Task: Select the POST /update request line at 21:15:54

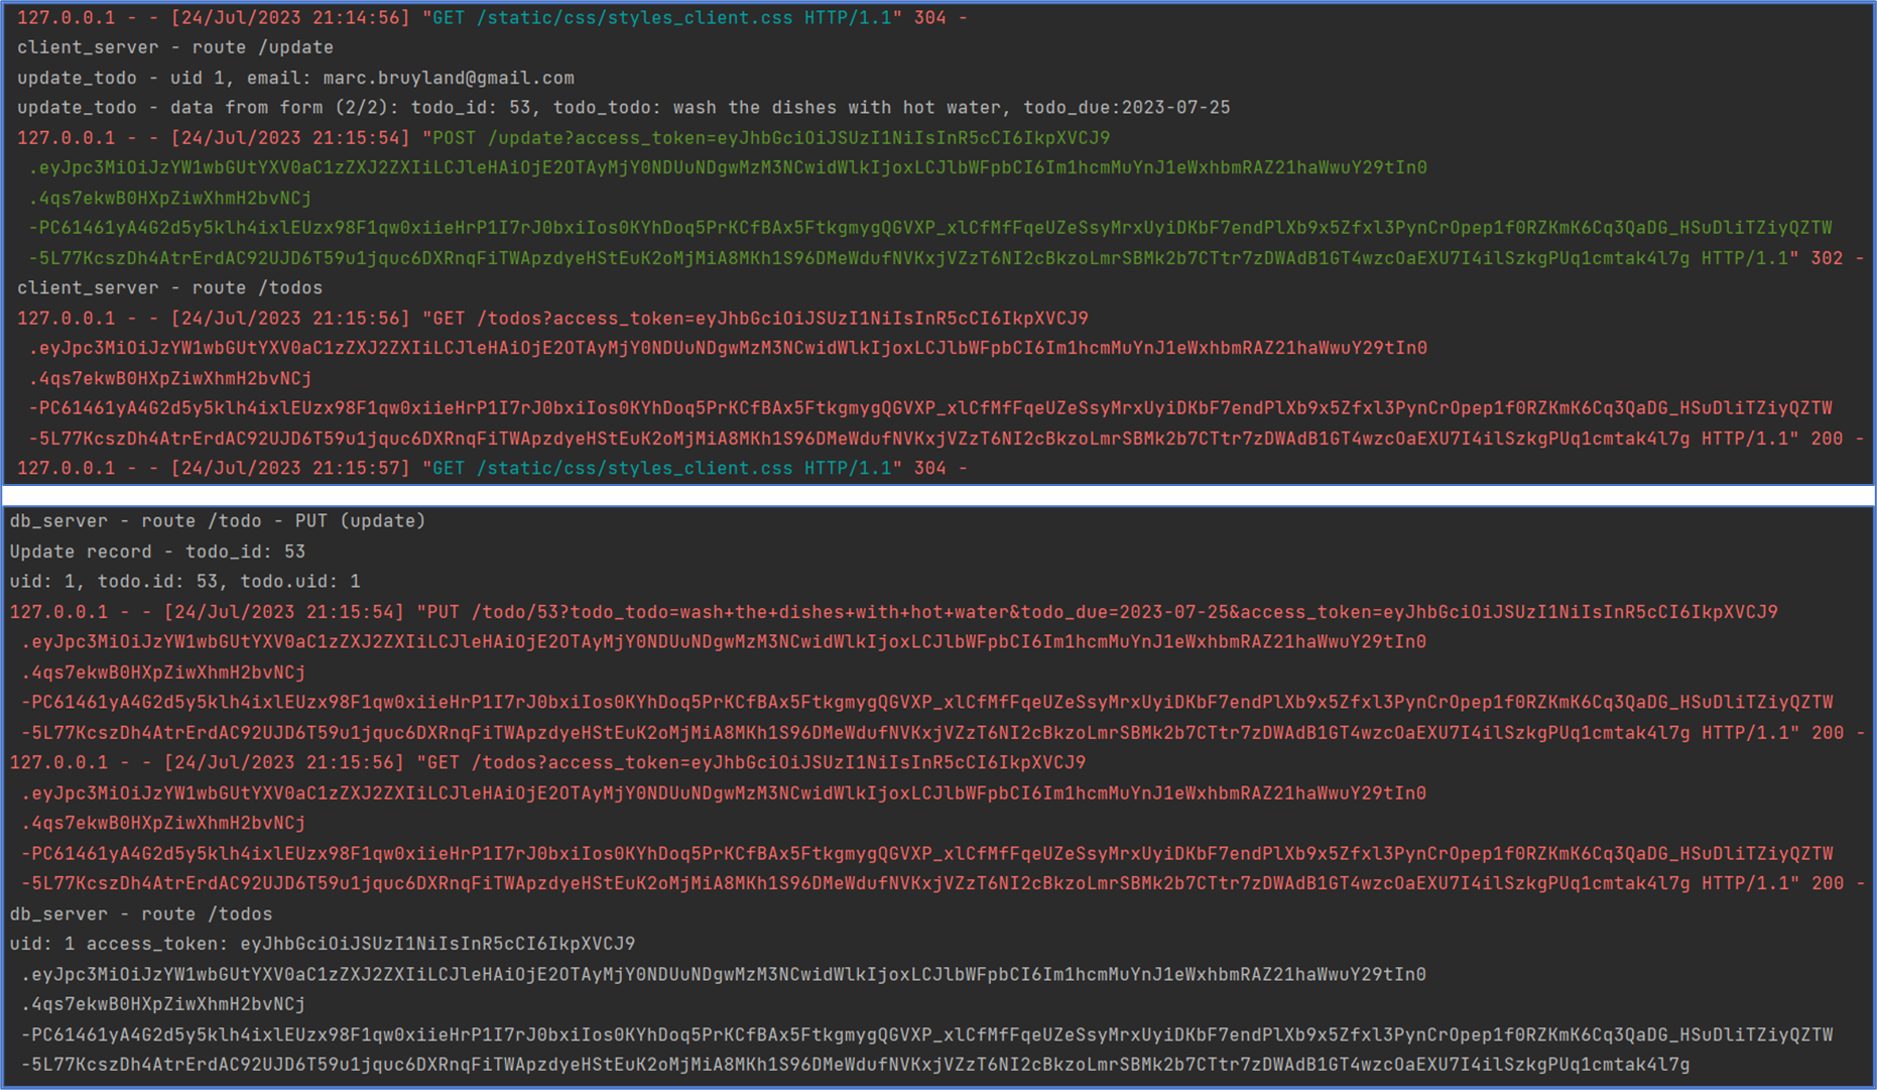Action: point(563,138)
